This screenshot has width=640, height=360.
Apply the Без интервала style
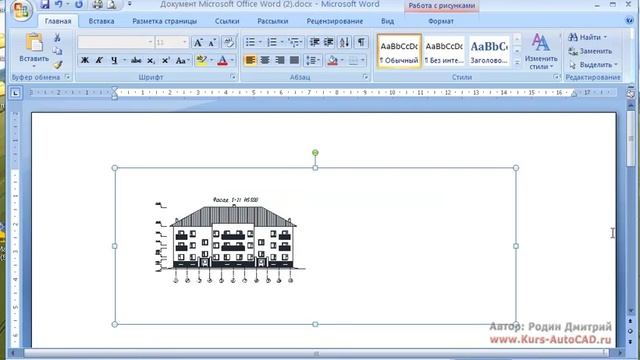coord(444,51)
